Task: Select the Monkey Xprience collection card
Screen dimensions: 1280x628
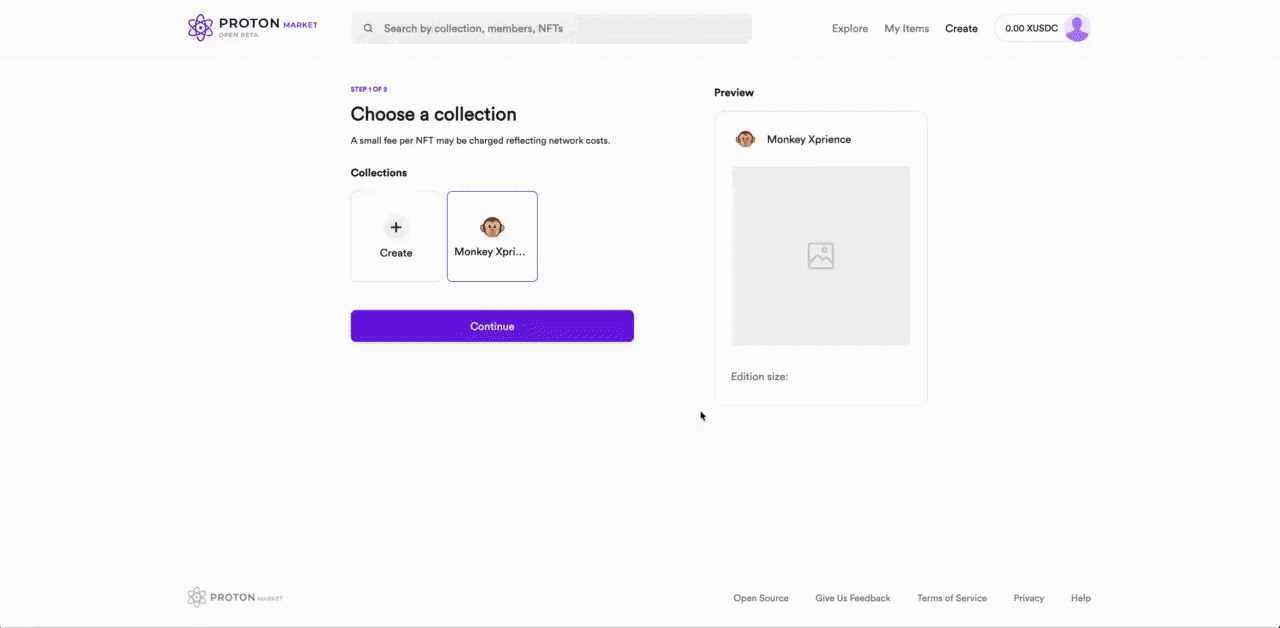Action: point(492,236)
